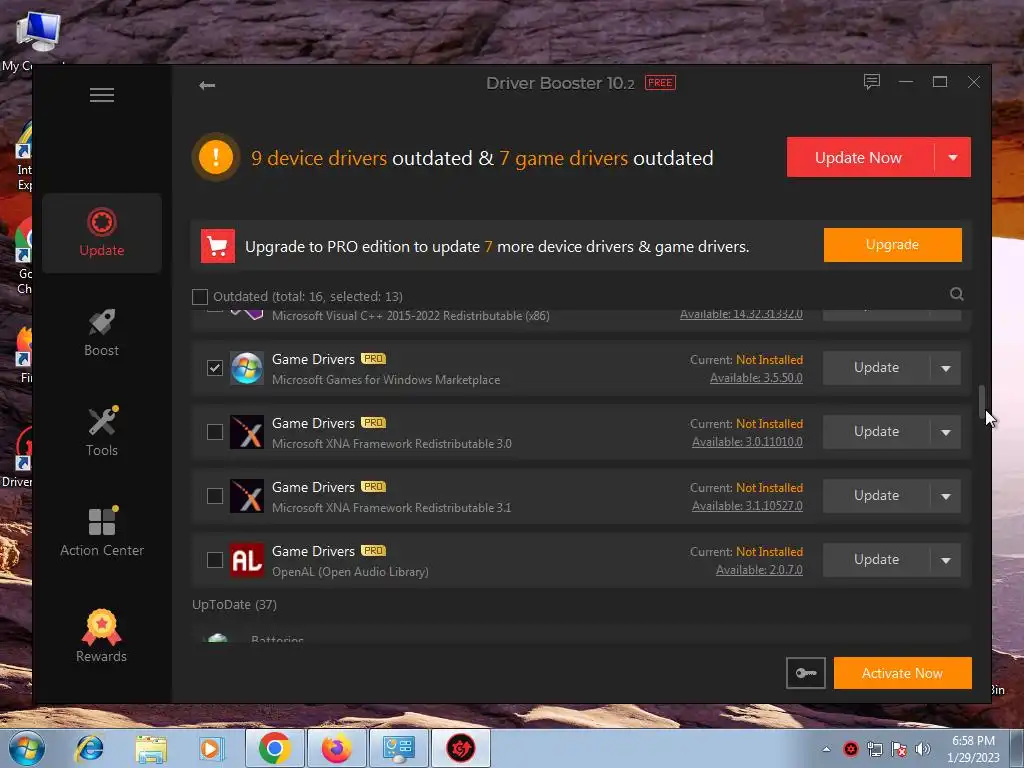
Task: Select the Update sidebar section
Action: (x=102, y=232)
